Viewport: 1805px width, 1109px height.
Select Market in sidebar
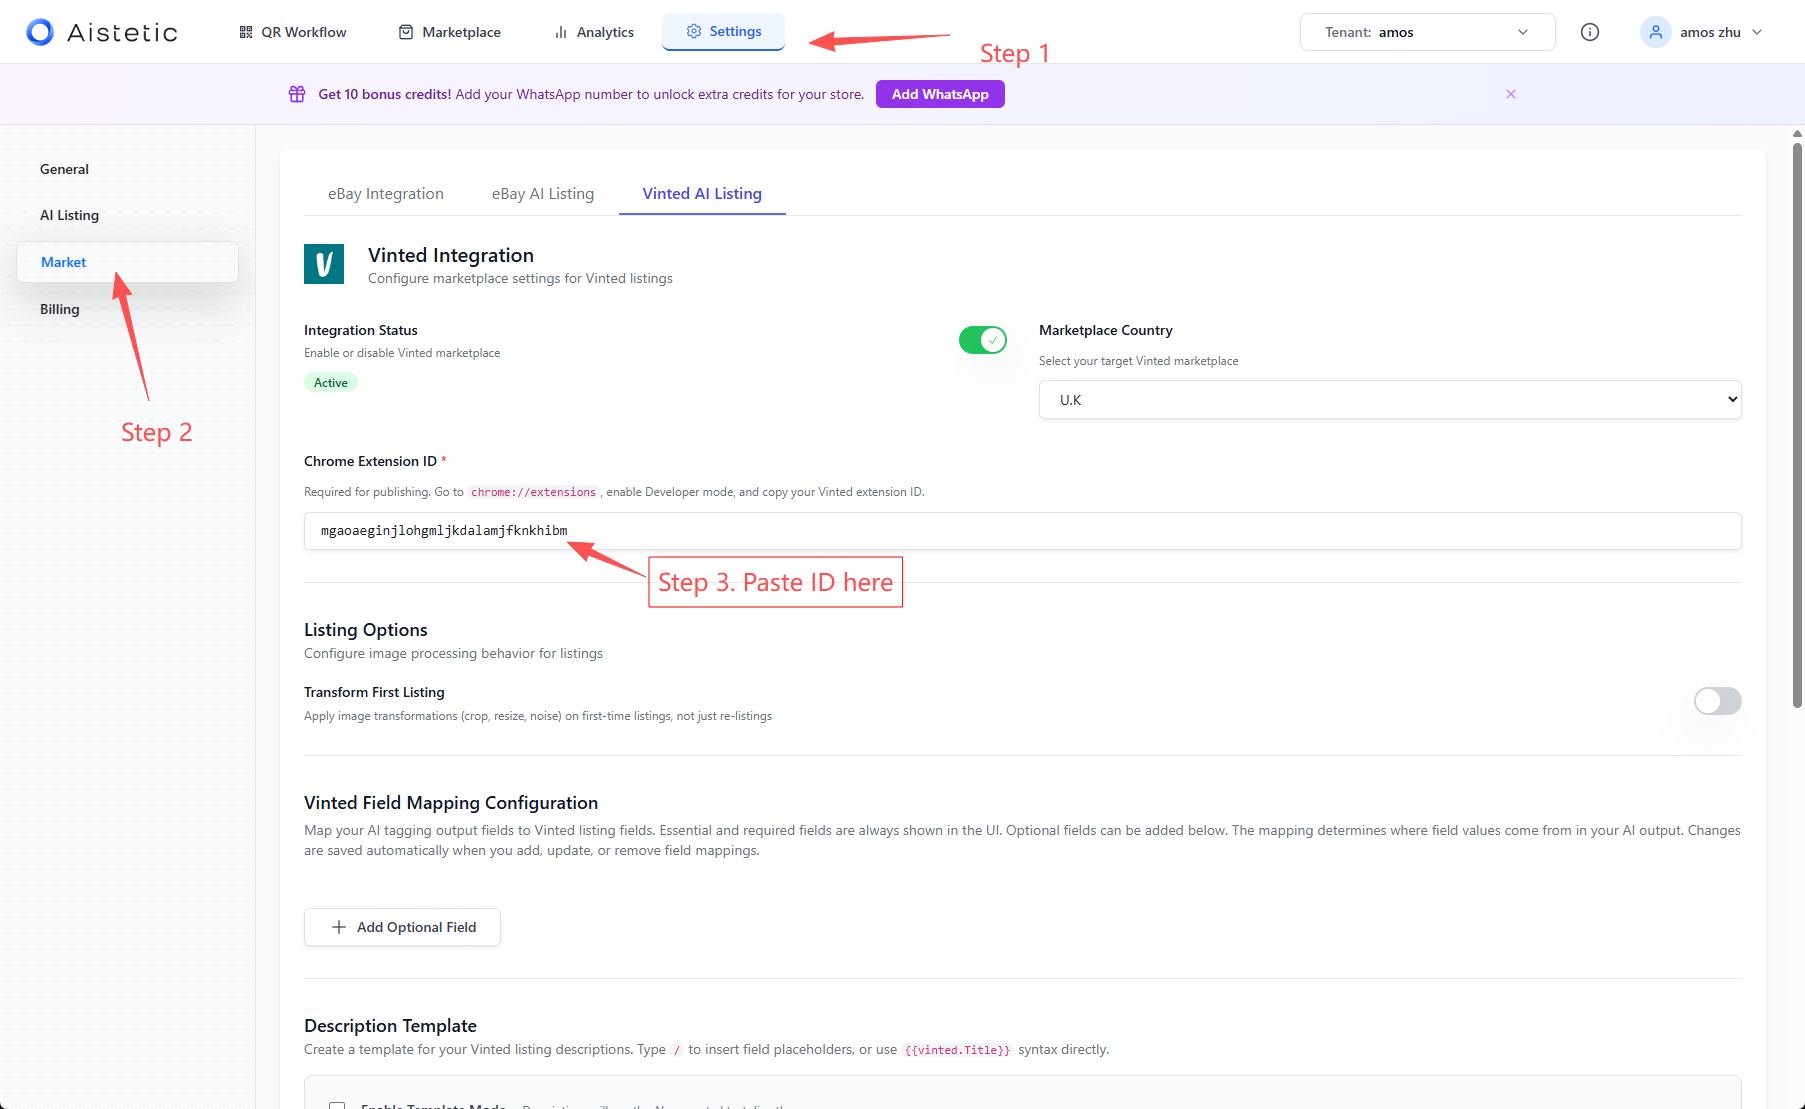(x=127, y=262)
